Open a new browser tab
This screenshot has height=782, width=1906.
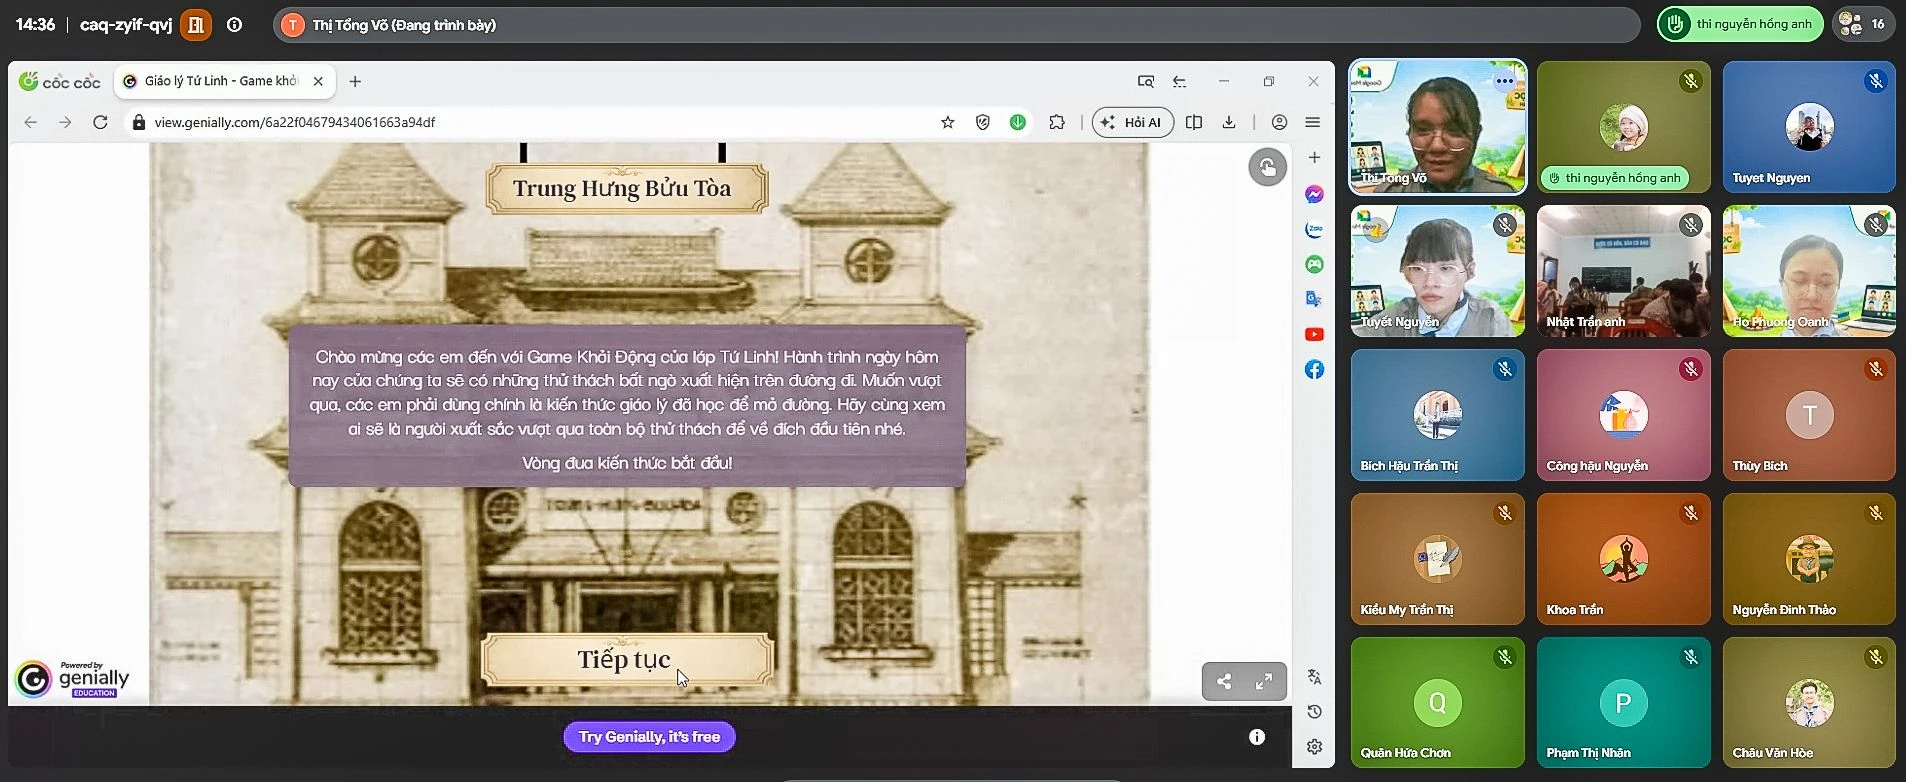[355, 81]
